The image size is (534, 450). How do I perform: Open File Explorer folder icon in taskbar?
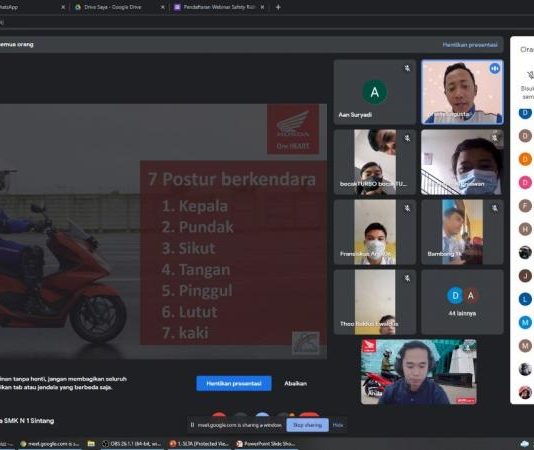tap(91, 444)
